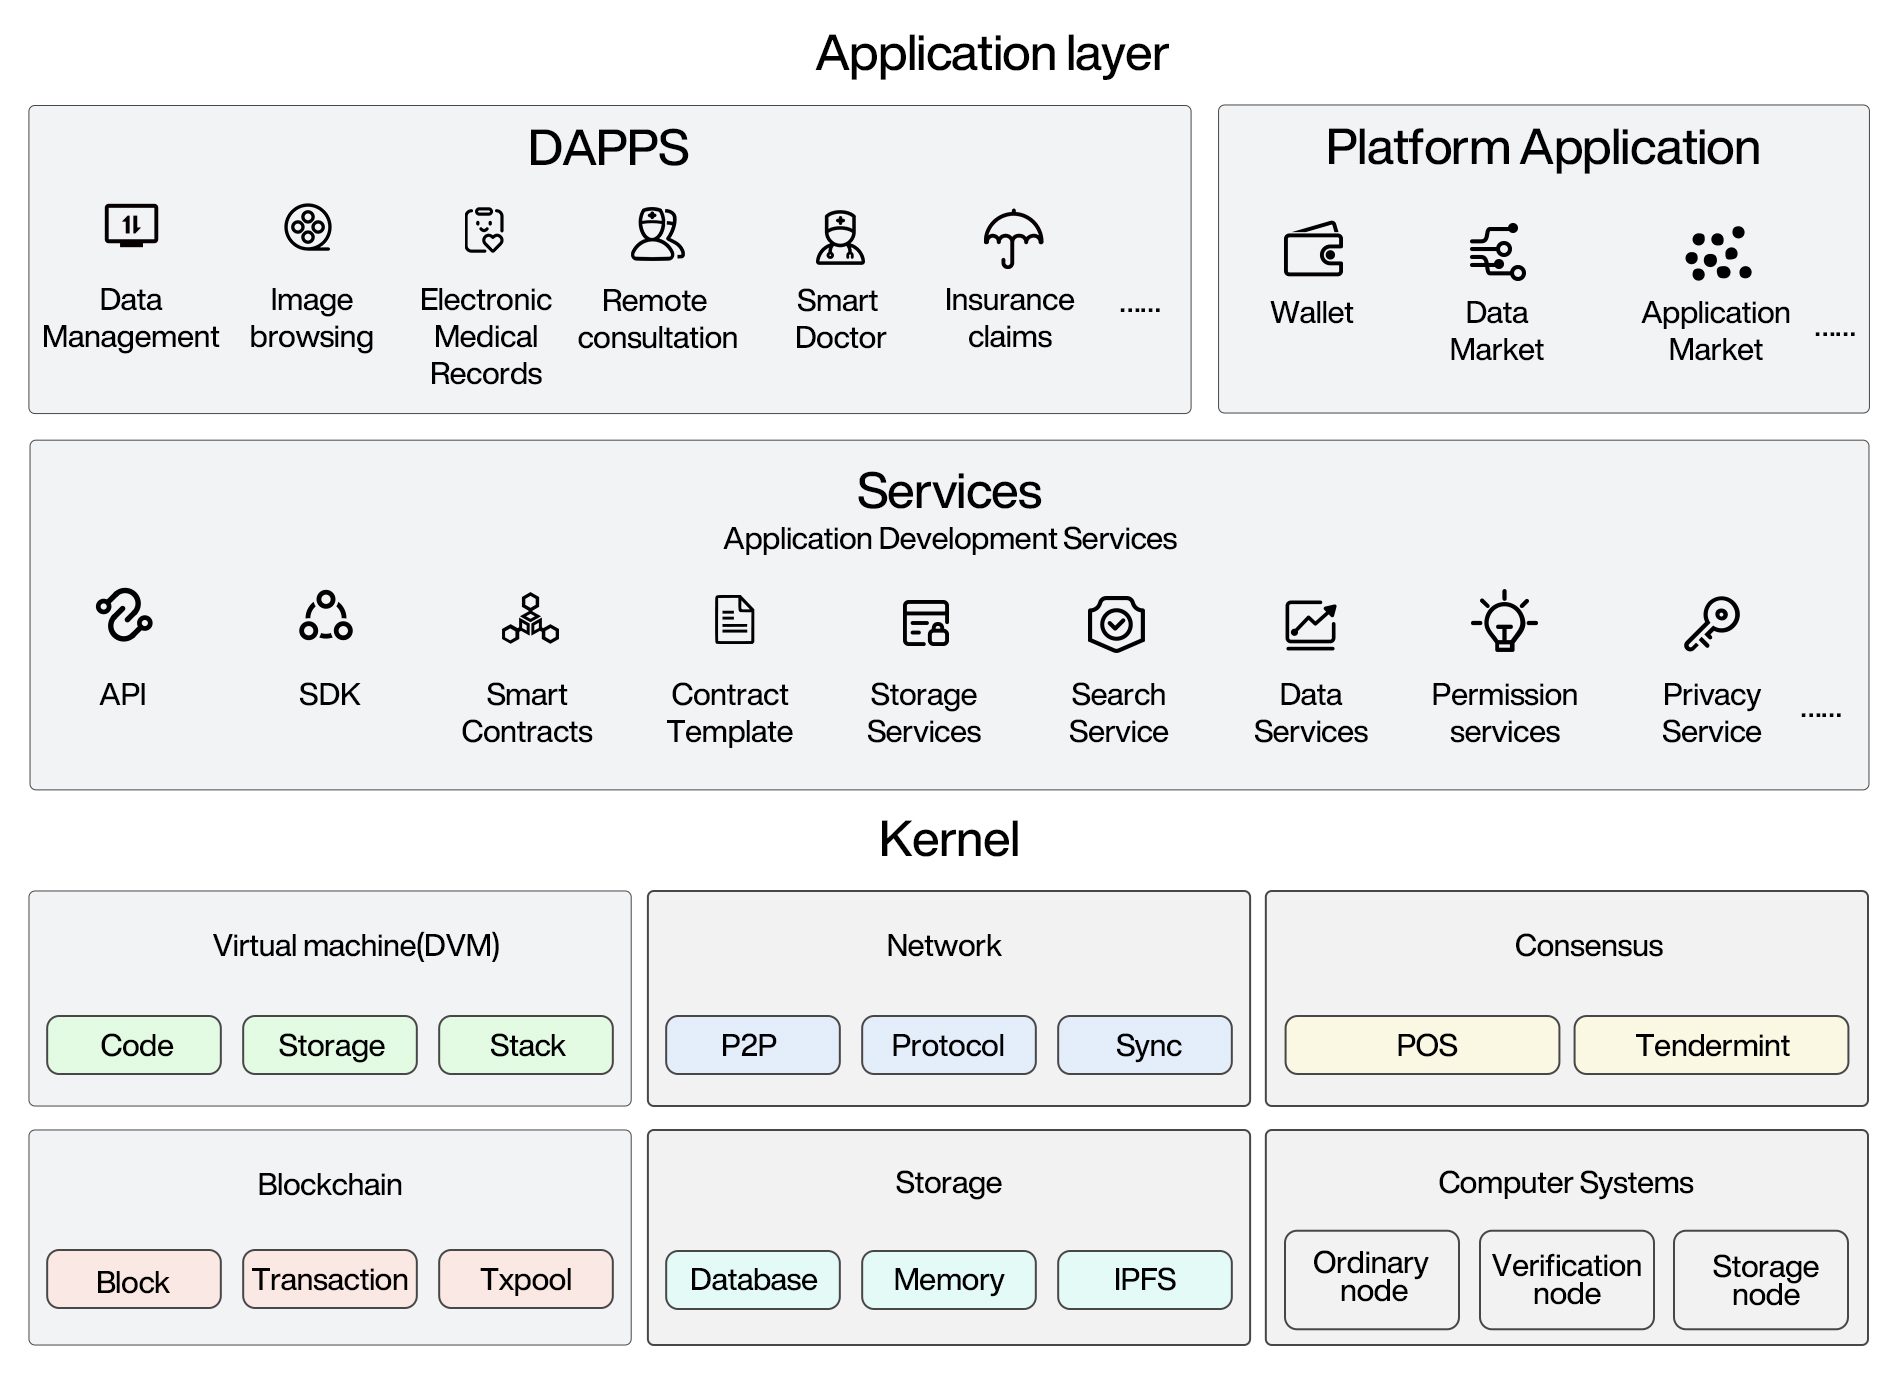Viewport: 1900px width, 1391px height.
Task: Select the Image browsing film reel icon
Action: coord(308,227)
